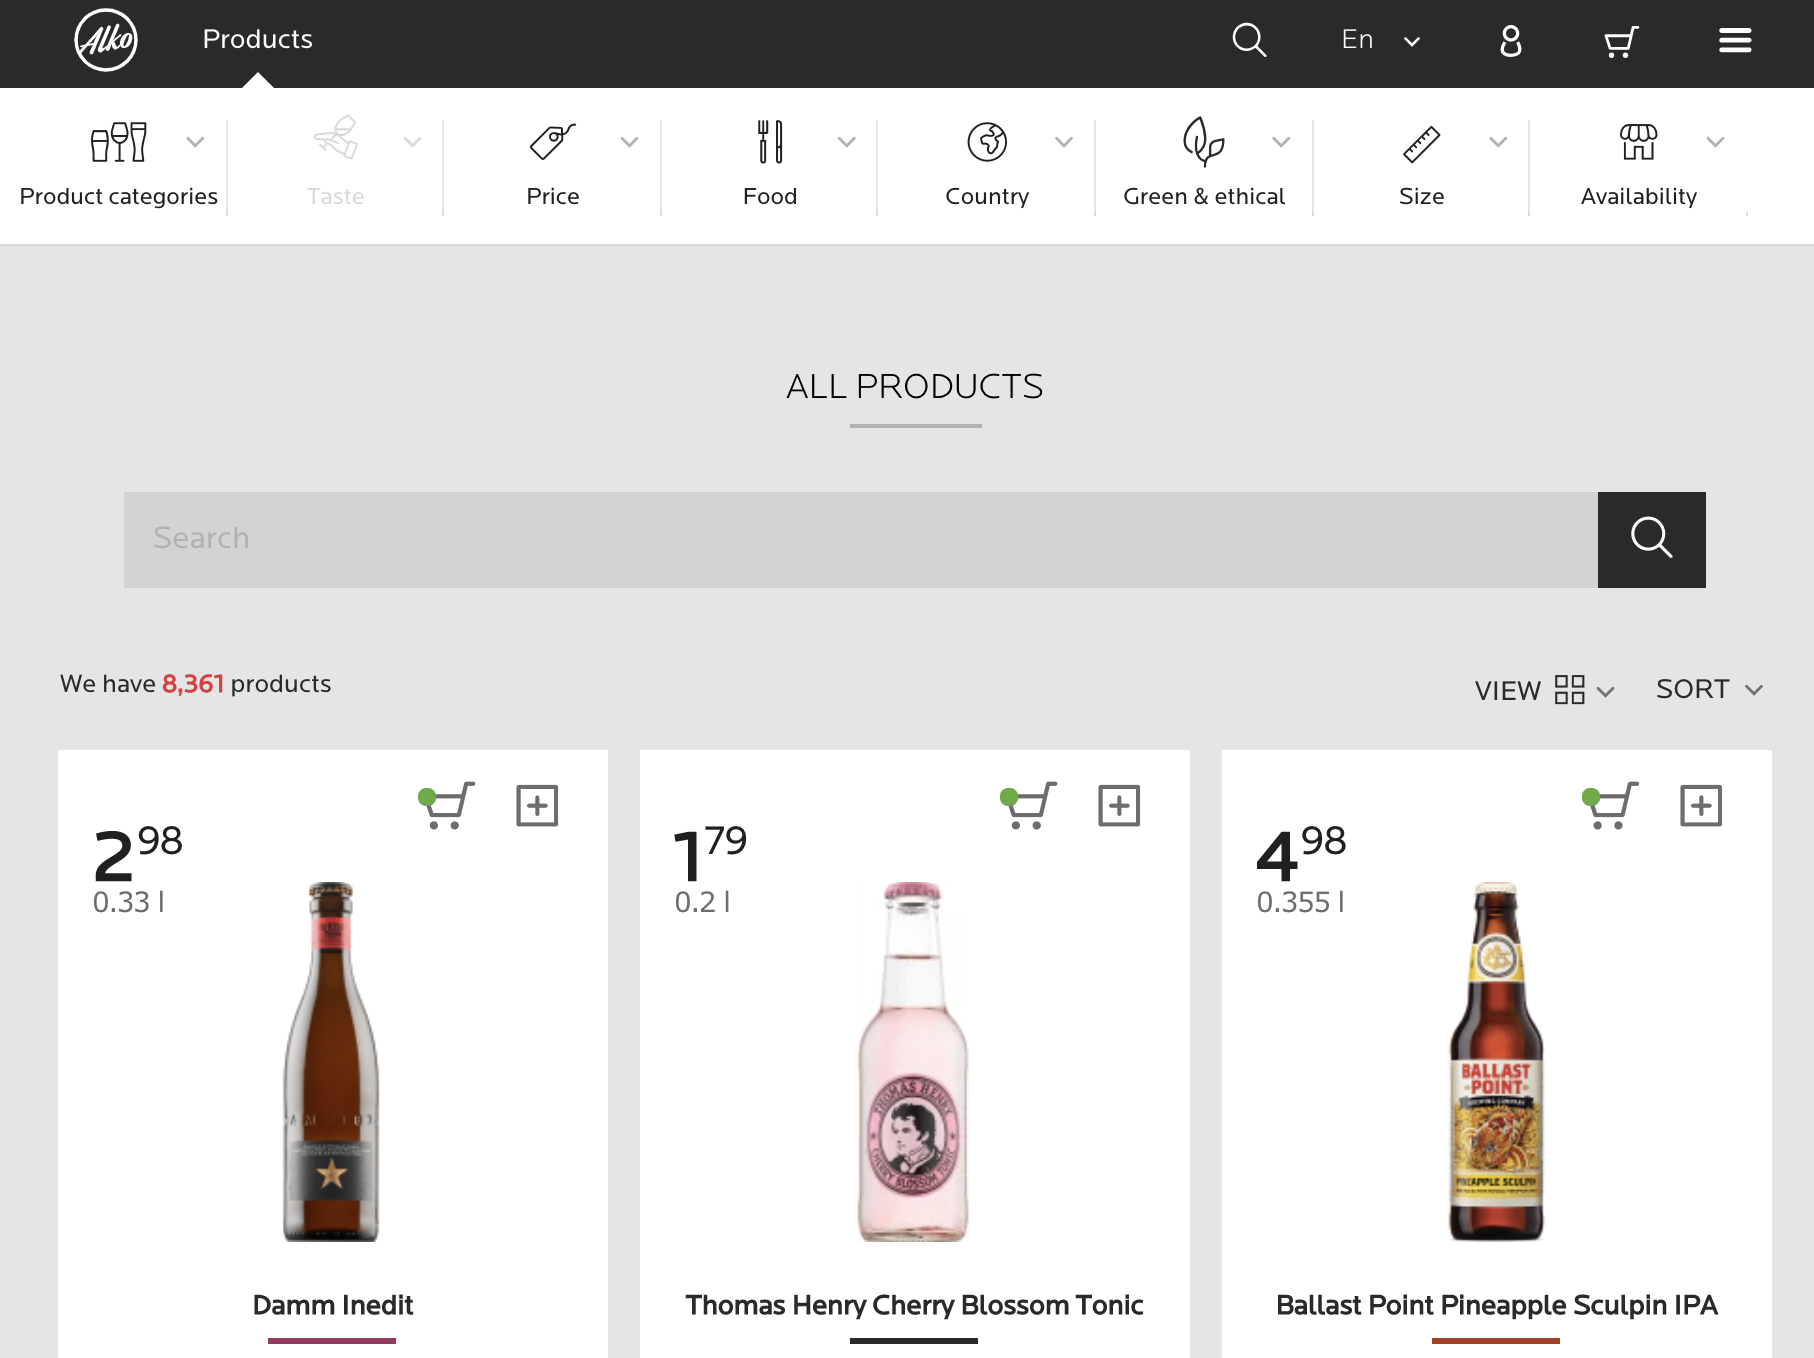Click the Size ruler icon
The height and width of the screenshot is (1358, 1814).
click(1421, 144)
